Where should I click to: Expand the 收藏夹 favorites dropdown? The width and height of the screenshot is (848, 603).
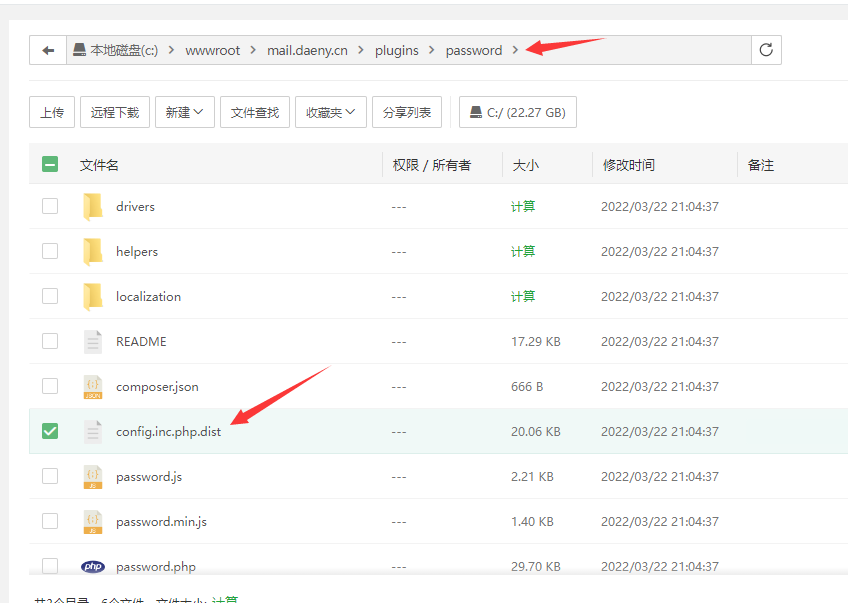(330, 113)
